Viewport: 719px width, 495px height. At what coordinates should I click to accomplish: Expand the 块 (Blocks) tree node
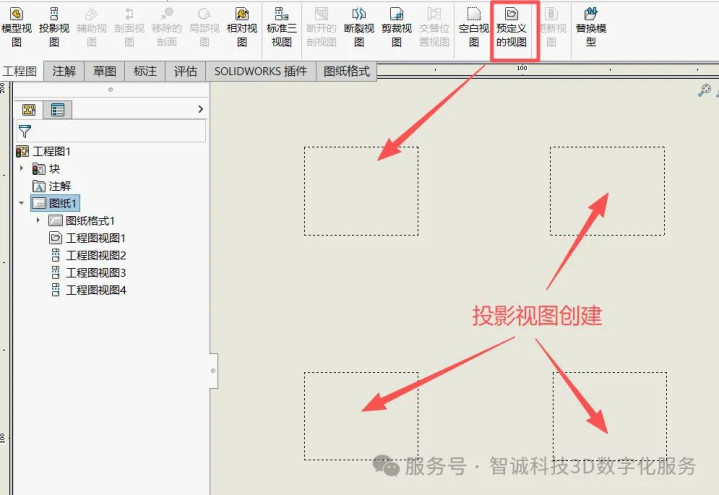tap(22, 168)
